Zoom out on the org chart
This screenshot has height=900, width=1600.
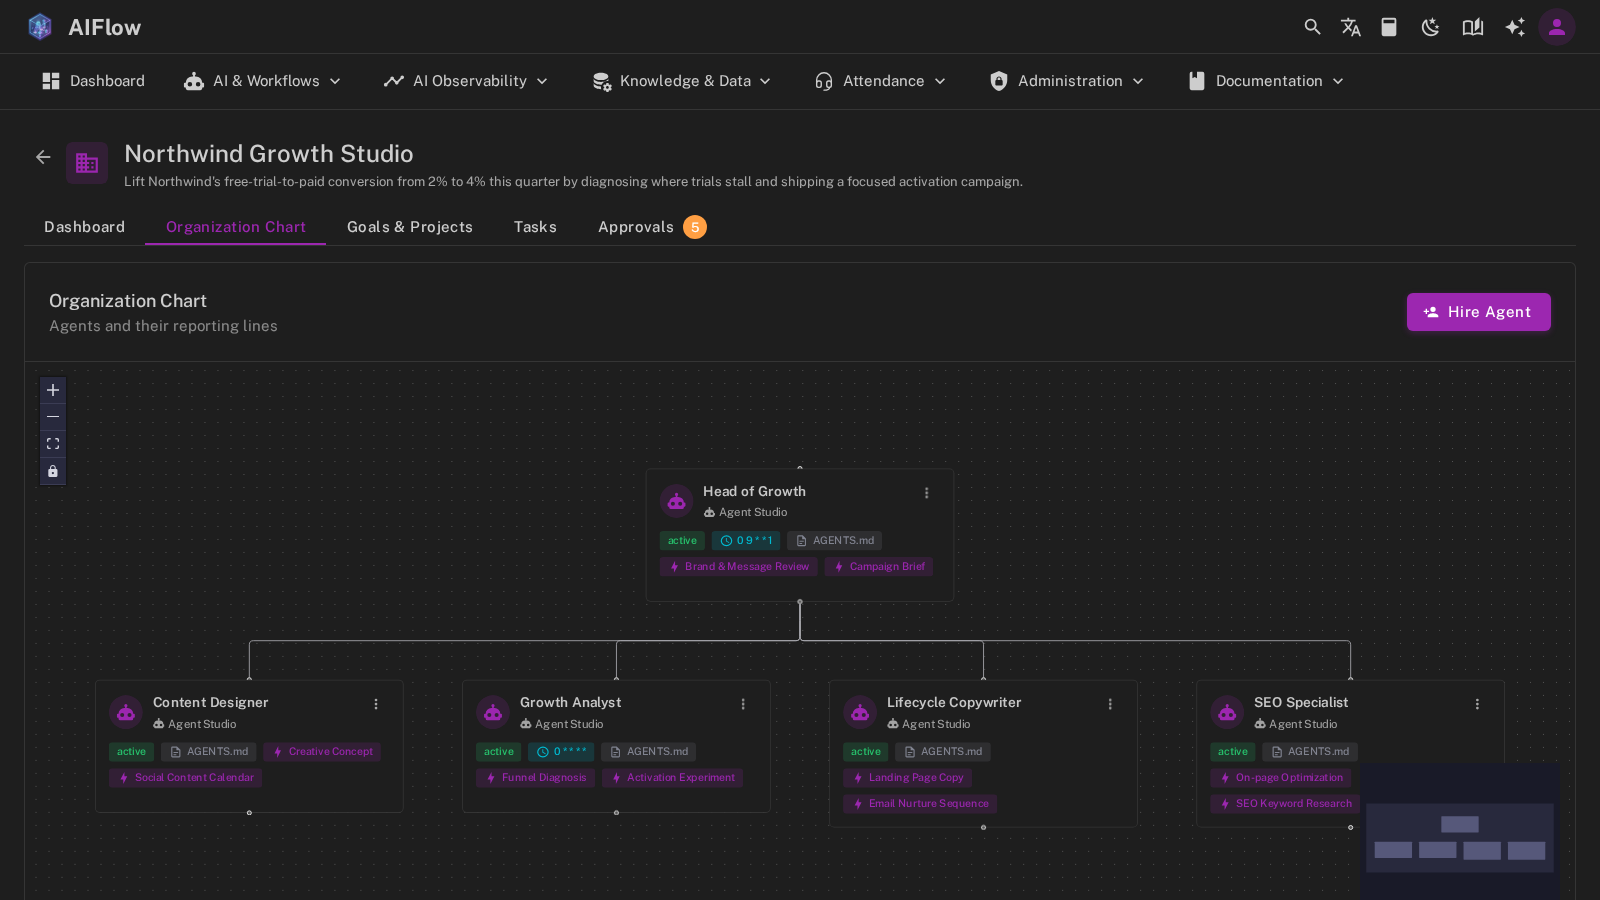[x=53, y=417]
